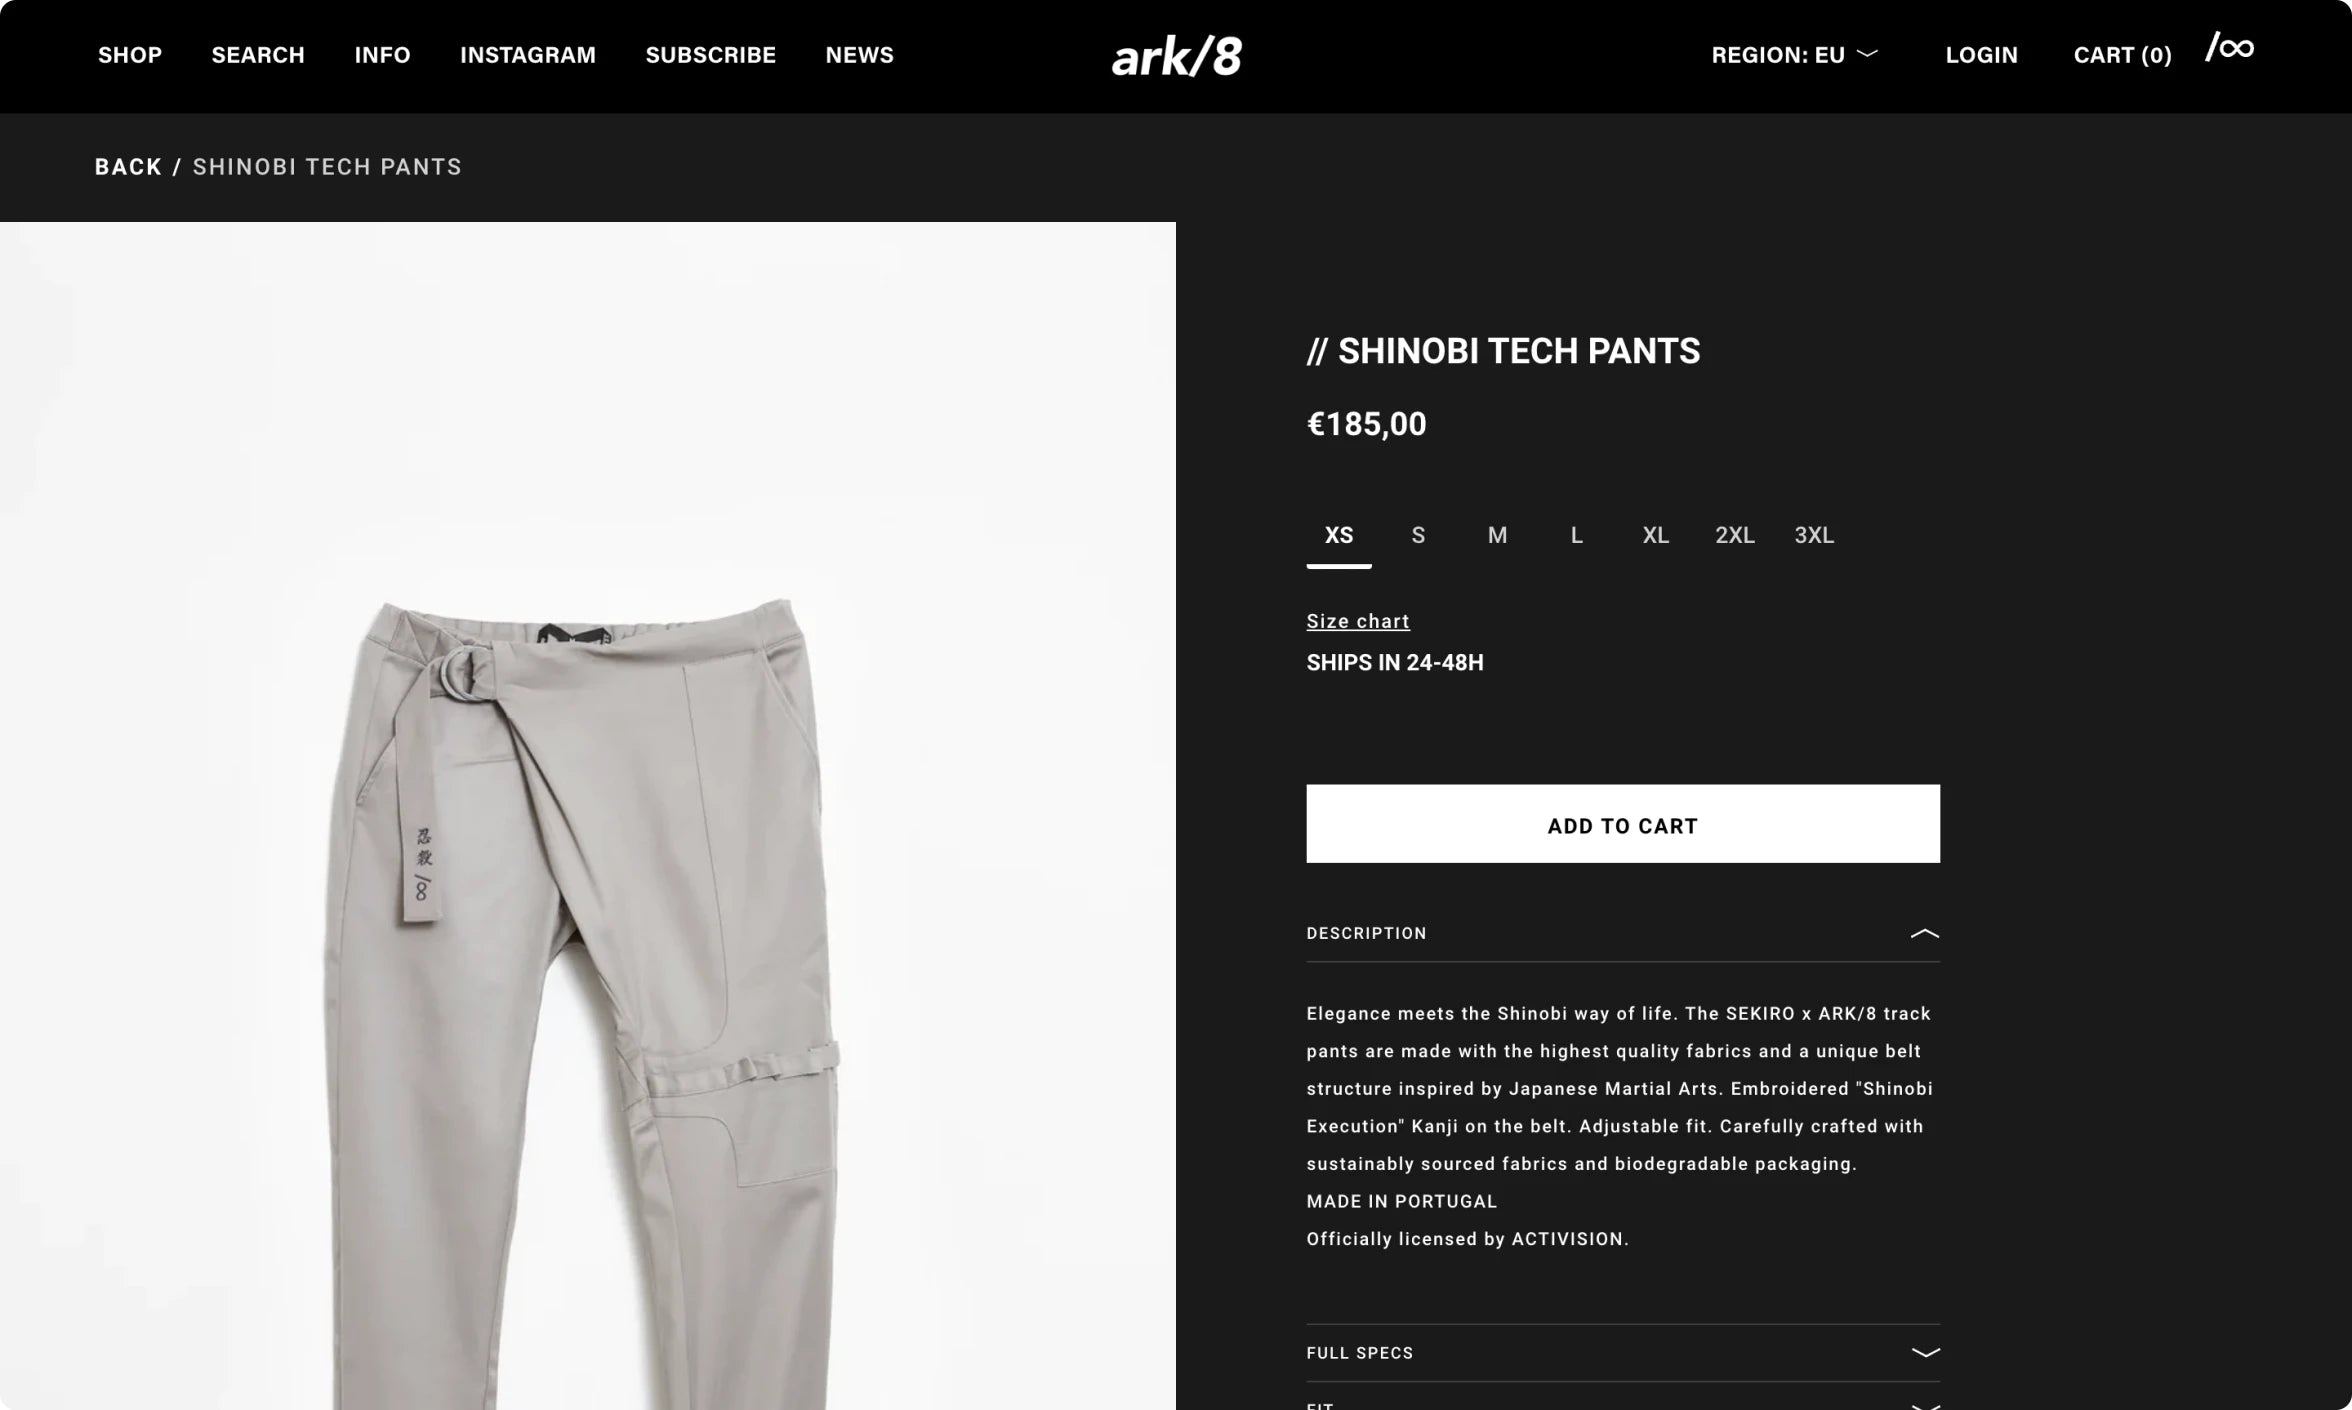The image size is (2352, 1410).
Task: Select size XS
Action: [1339, 535]
